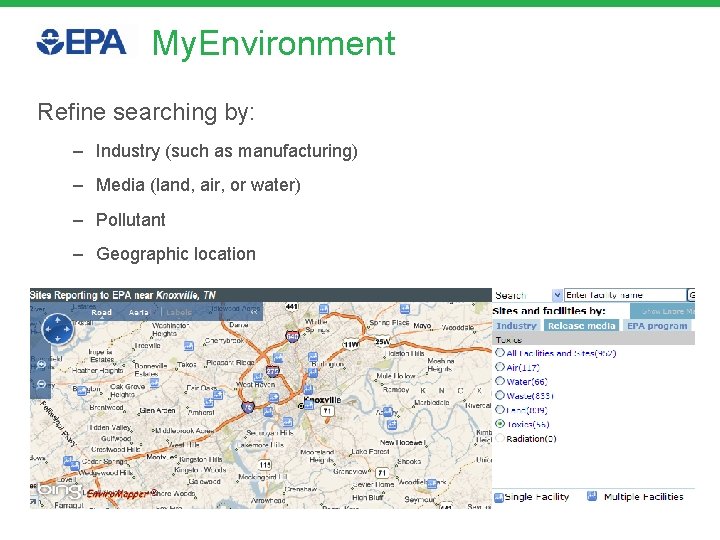Click the EPA logo
The height and width of the screenshot is (540, 720).
click(81, 42)
